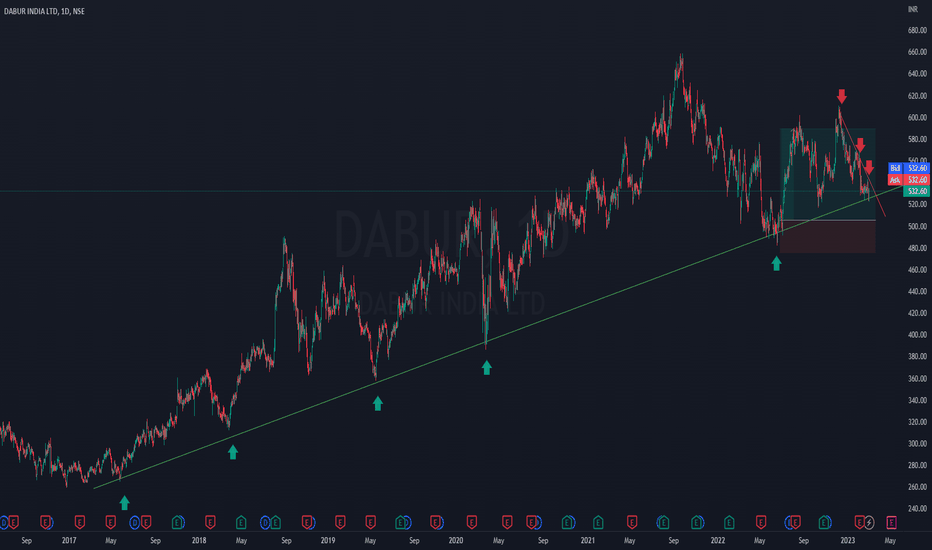Open the green earnings marker just before Sep 2018
The height and width of the screenshot is (550, 932).
click(275, 522)
